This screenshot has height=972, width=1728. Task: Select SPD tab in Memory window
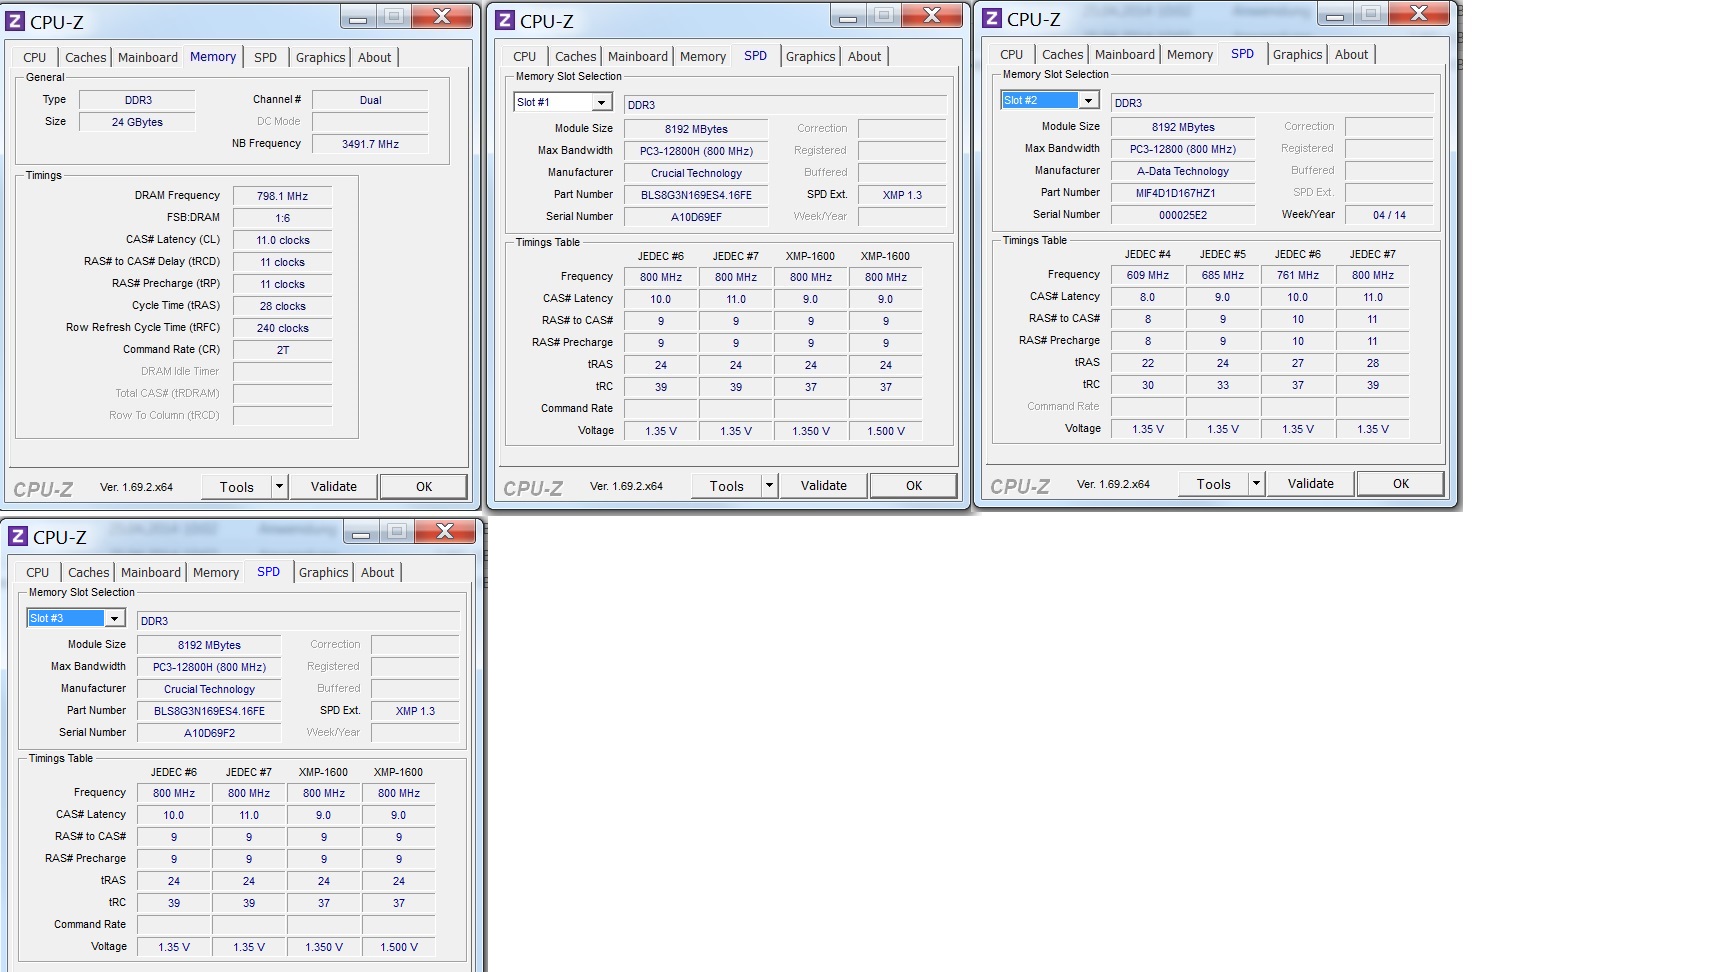pyautogui.click(x=265, y=57)
